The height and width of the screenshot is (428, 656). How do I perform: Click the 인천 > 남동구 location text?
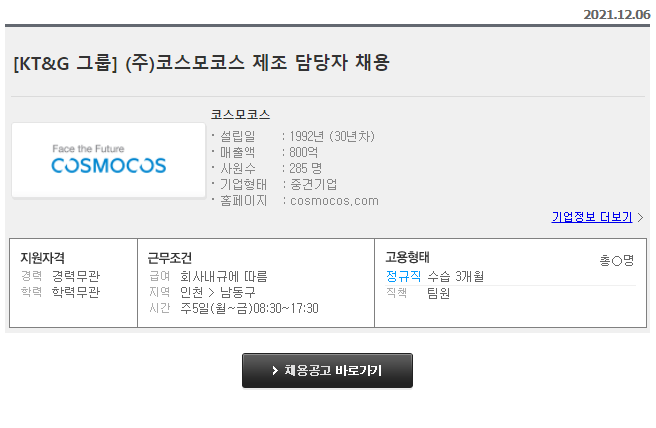click(218, 292)
